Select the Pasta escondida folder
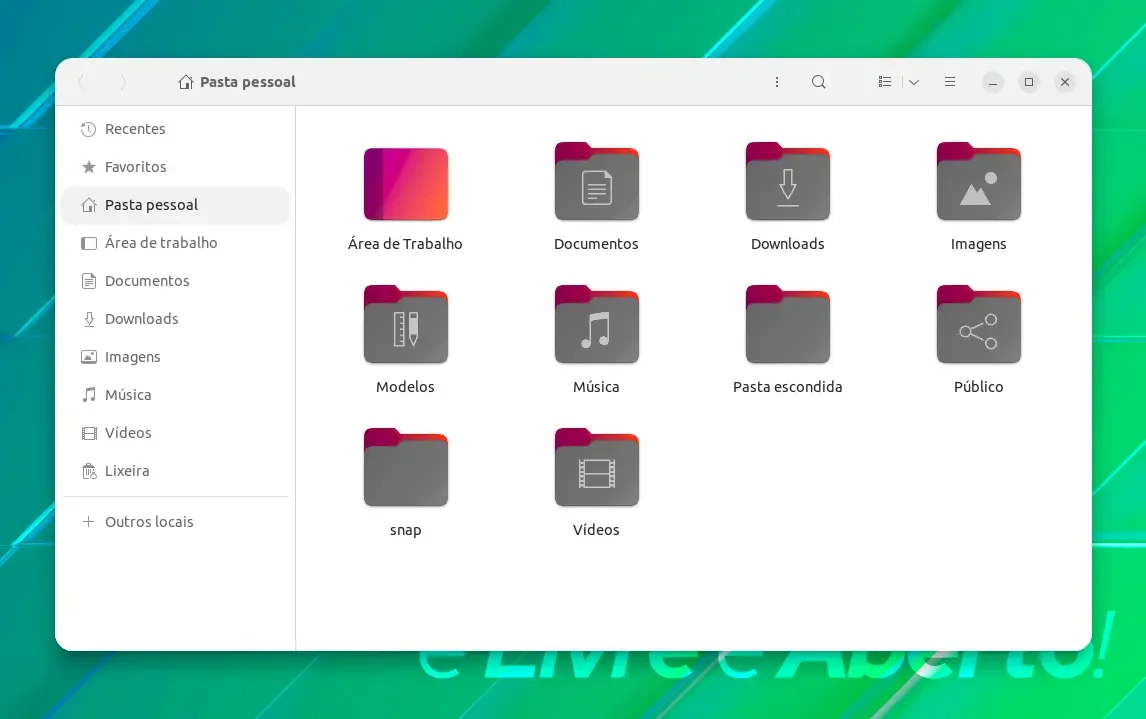This screenshot has height=719, width=1146. pyautogui.click(x=788, y=324)
